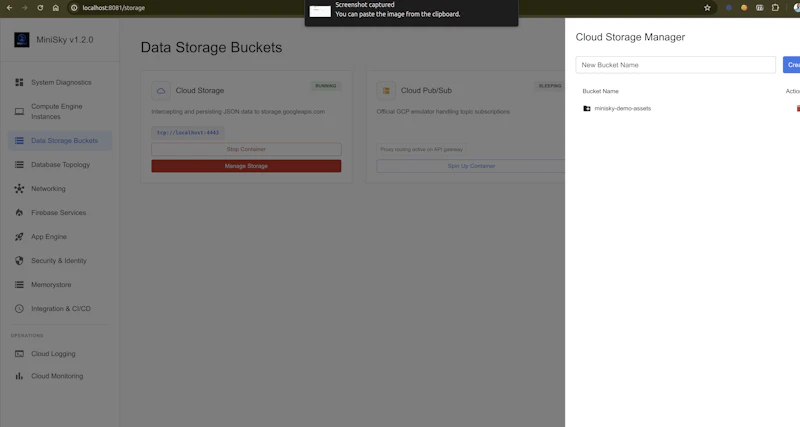Click the tcp://localhost:4443 endpoint chip

188,133
